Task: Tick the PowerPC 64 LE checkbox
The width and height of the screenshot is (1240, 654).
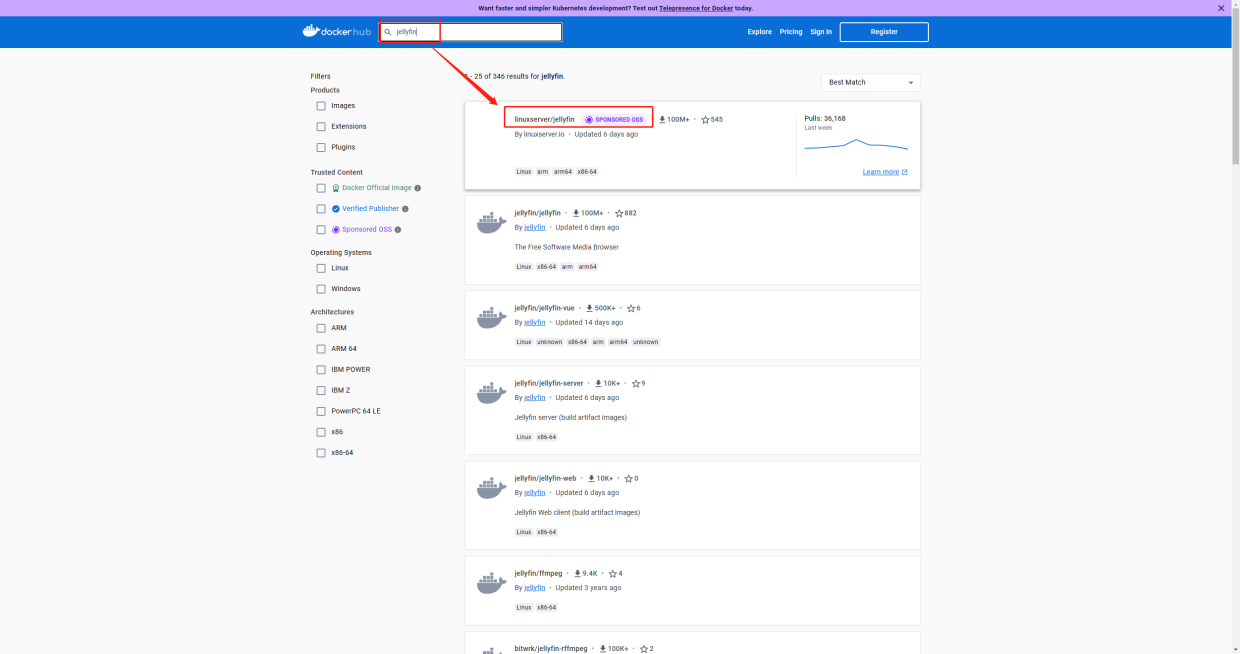Action: click(321, 411)
